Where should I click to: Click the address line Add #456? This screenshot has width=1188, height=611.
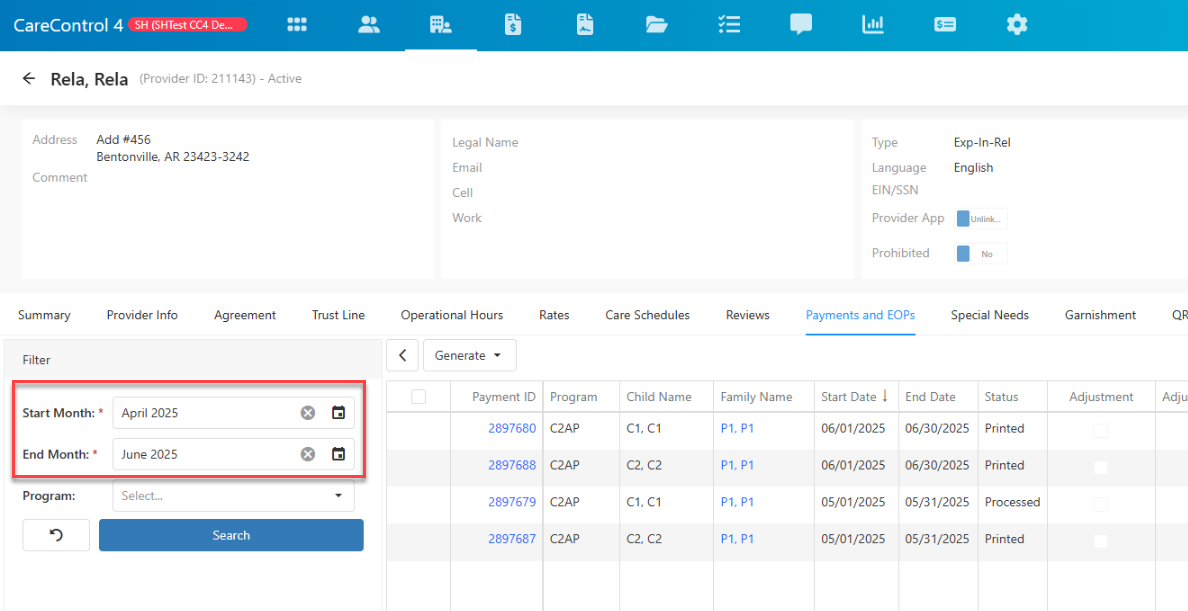123,139
